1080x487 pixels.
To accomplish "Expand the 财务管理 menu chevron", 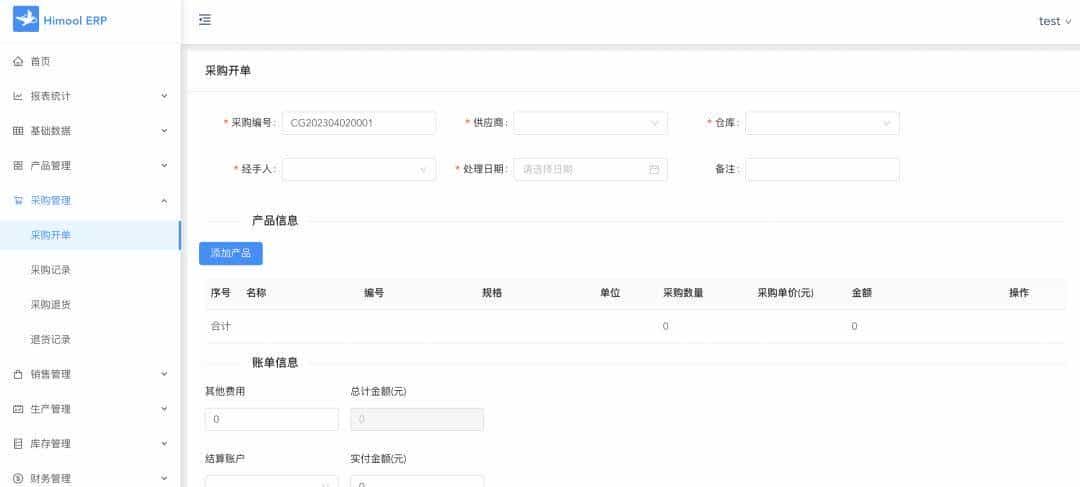I will (164, 477).
